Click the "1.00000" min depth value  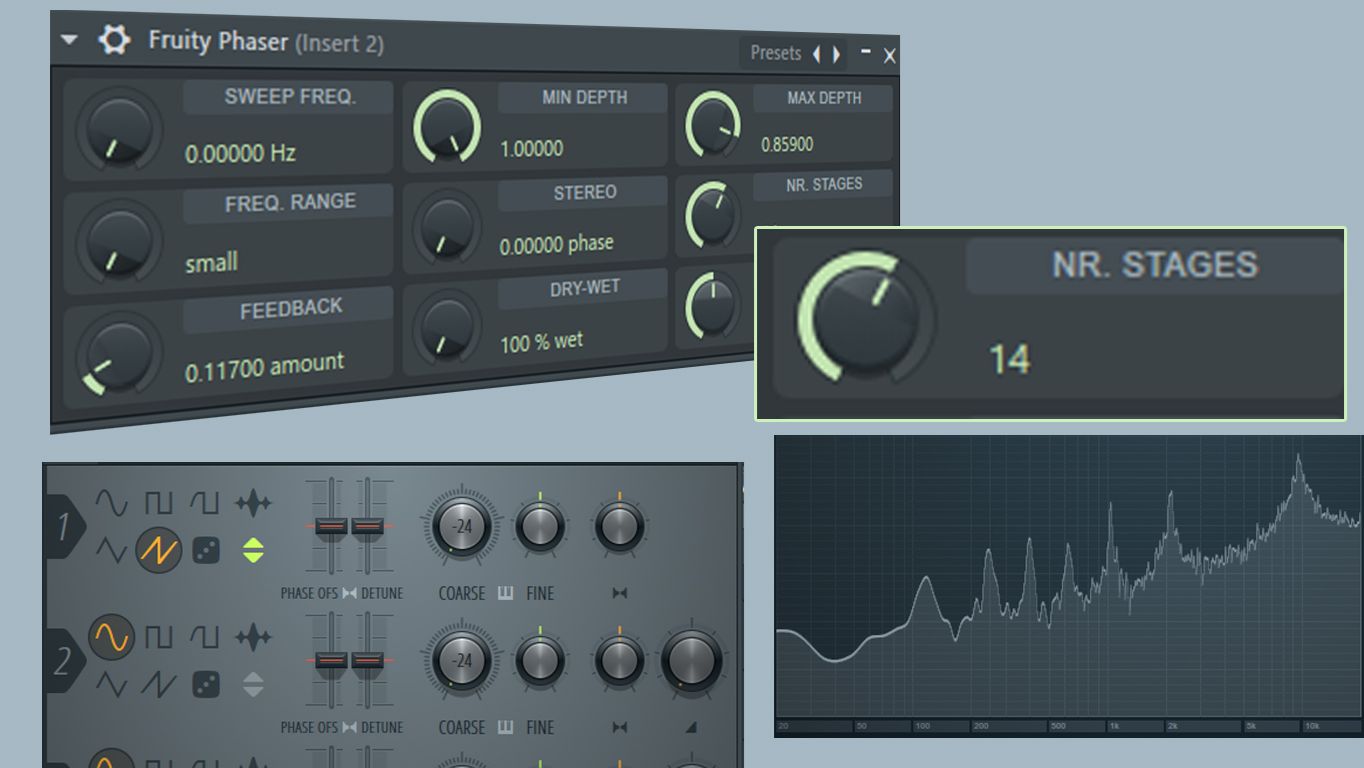coord(532,149)
